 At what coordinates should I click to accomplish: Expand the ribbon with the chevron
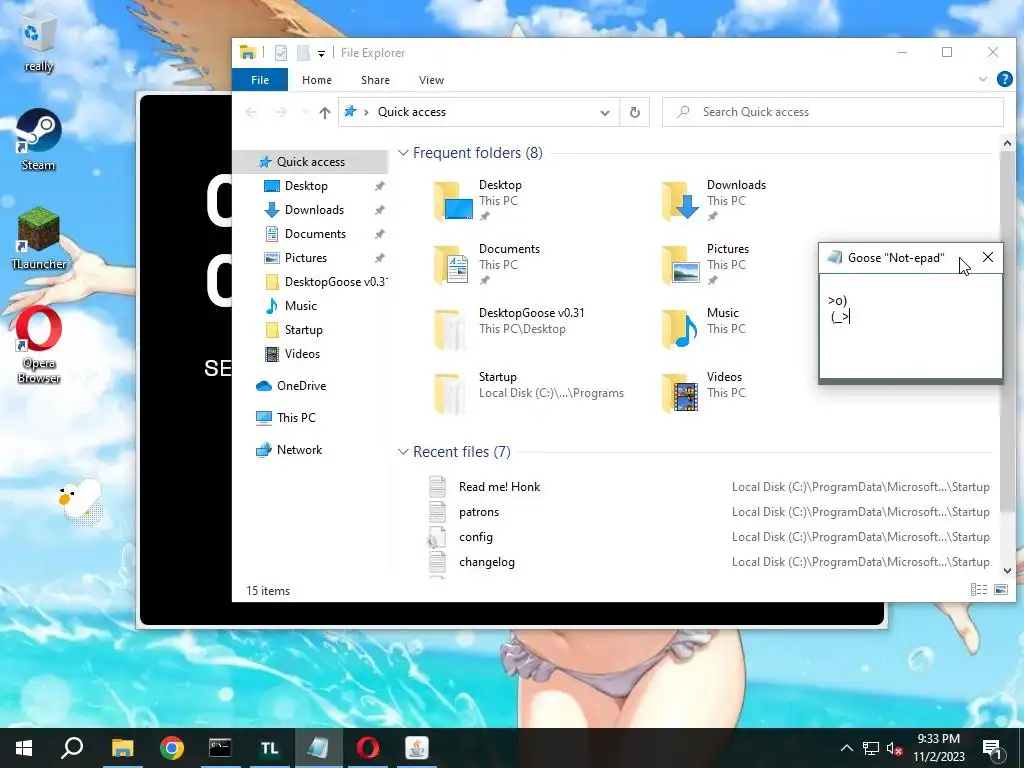983,79
